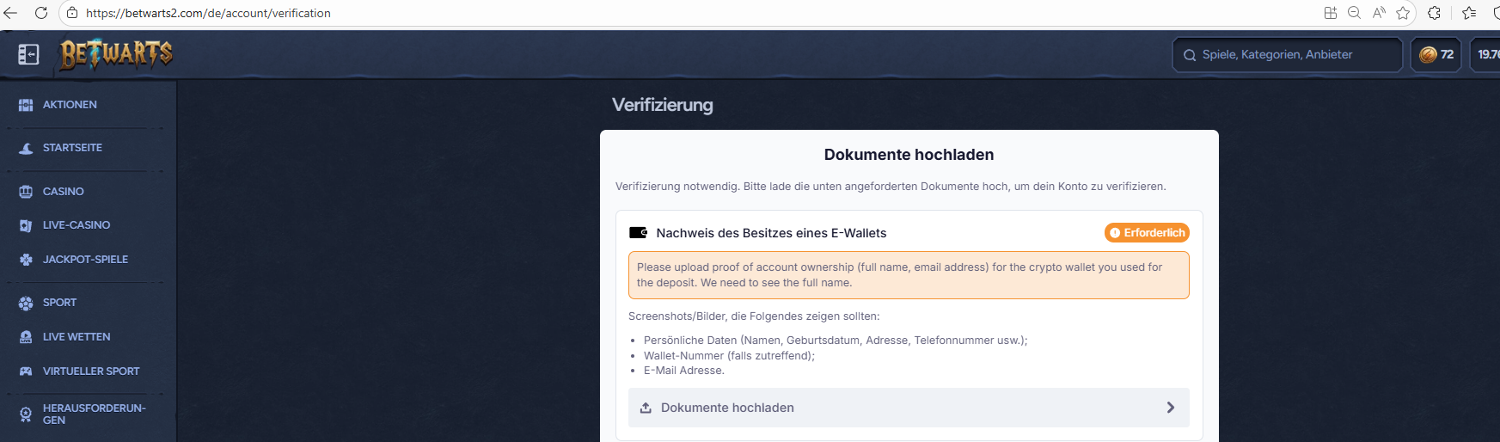Image resolution: width=1500 pixels, height=442 pixels.
Task: Click the orange Erforderlich badge
Action: pyautogui.click(x=1147, y=233)
